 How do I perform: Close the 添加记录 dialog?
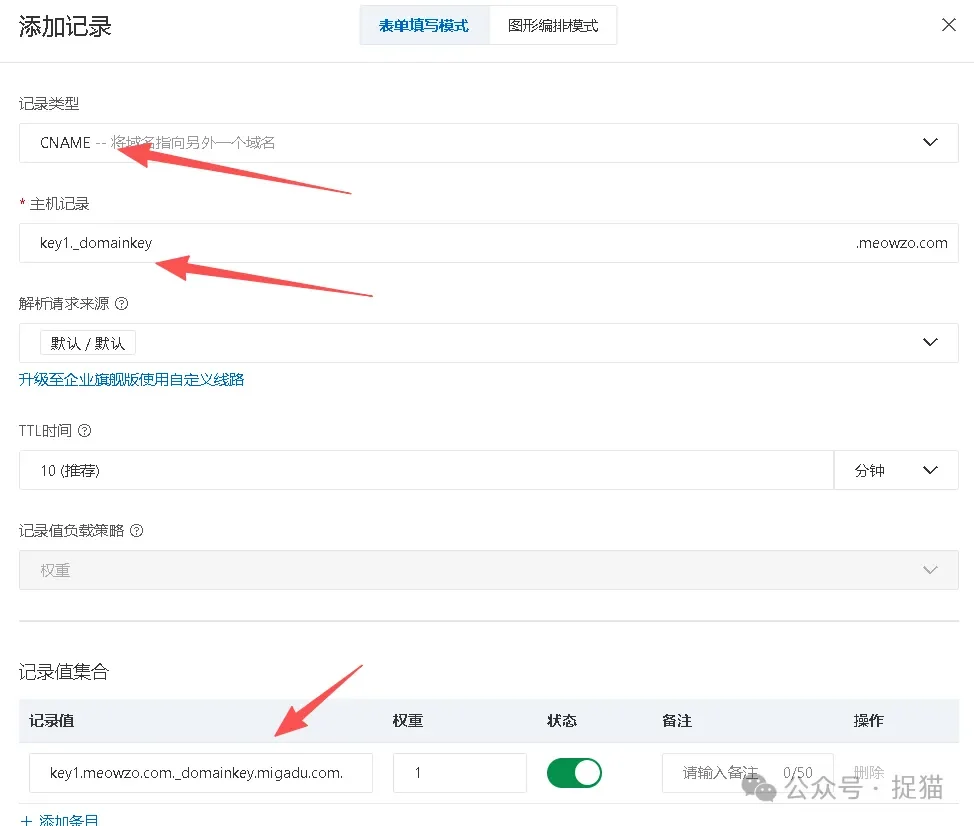pyautogui.click(x=948, y=24)
